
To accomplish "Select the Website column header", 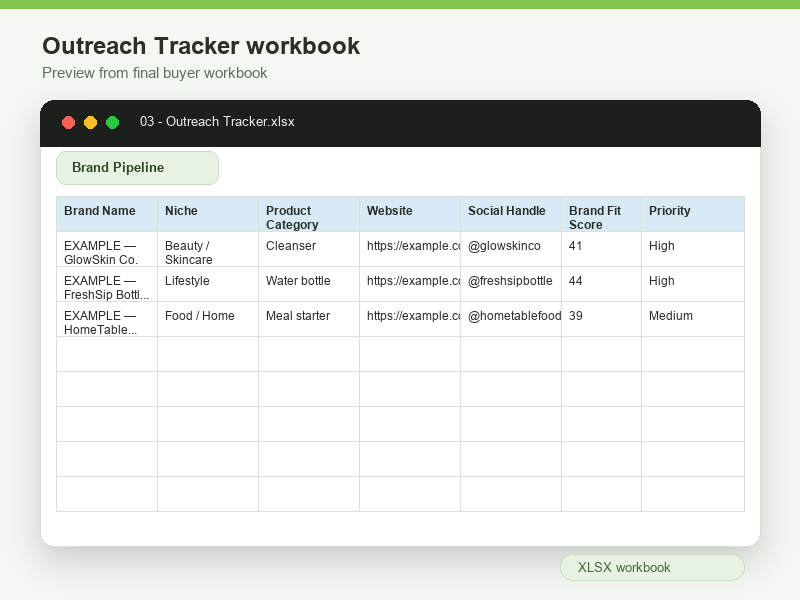I will 410,214.
